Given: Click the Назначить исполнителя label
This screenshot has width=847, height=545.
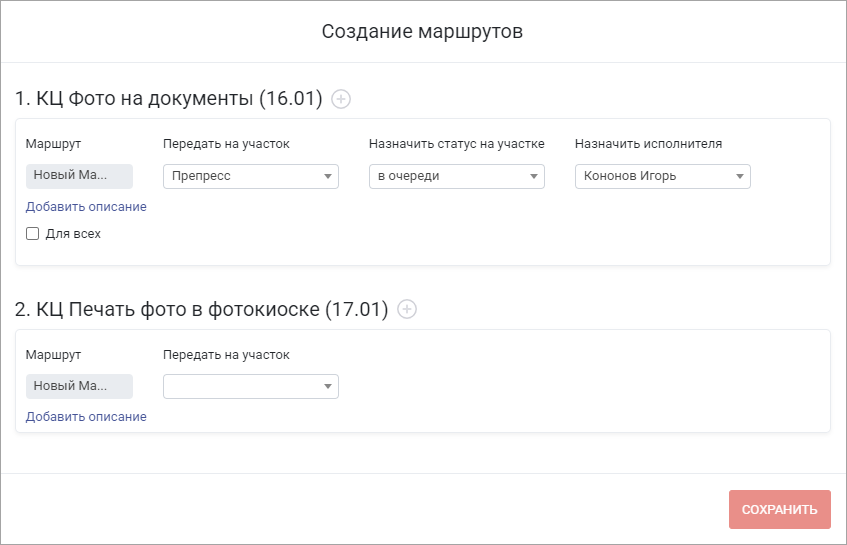Looking at the screenshot, I should [x=648, y=144].
